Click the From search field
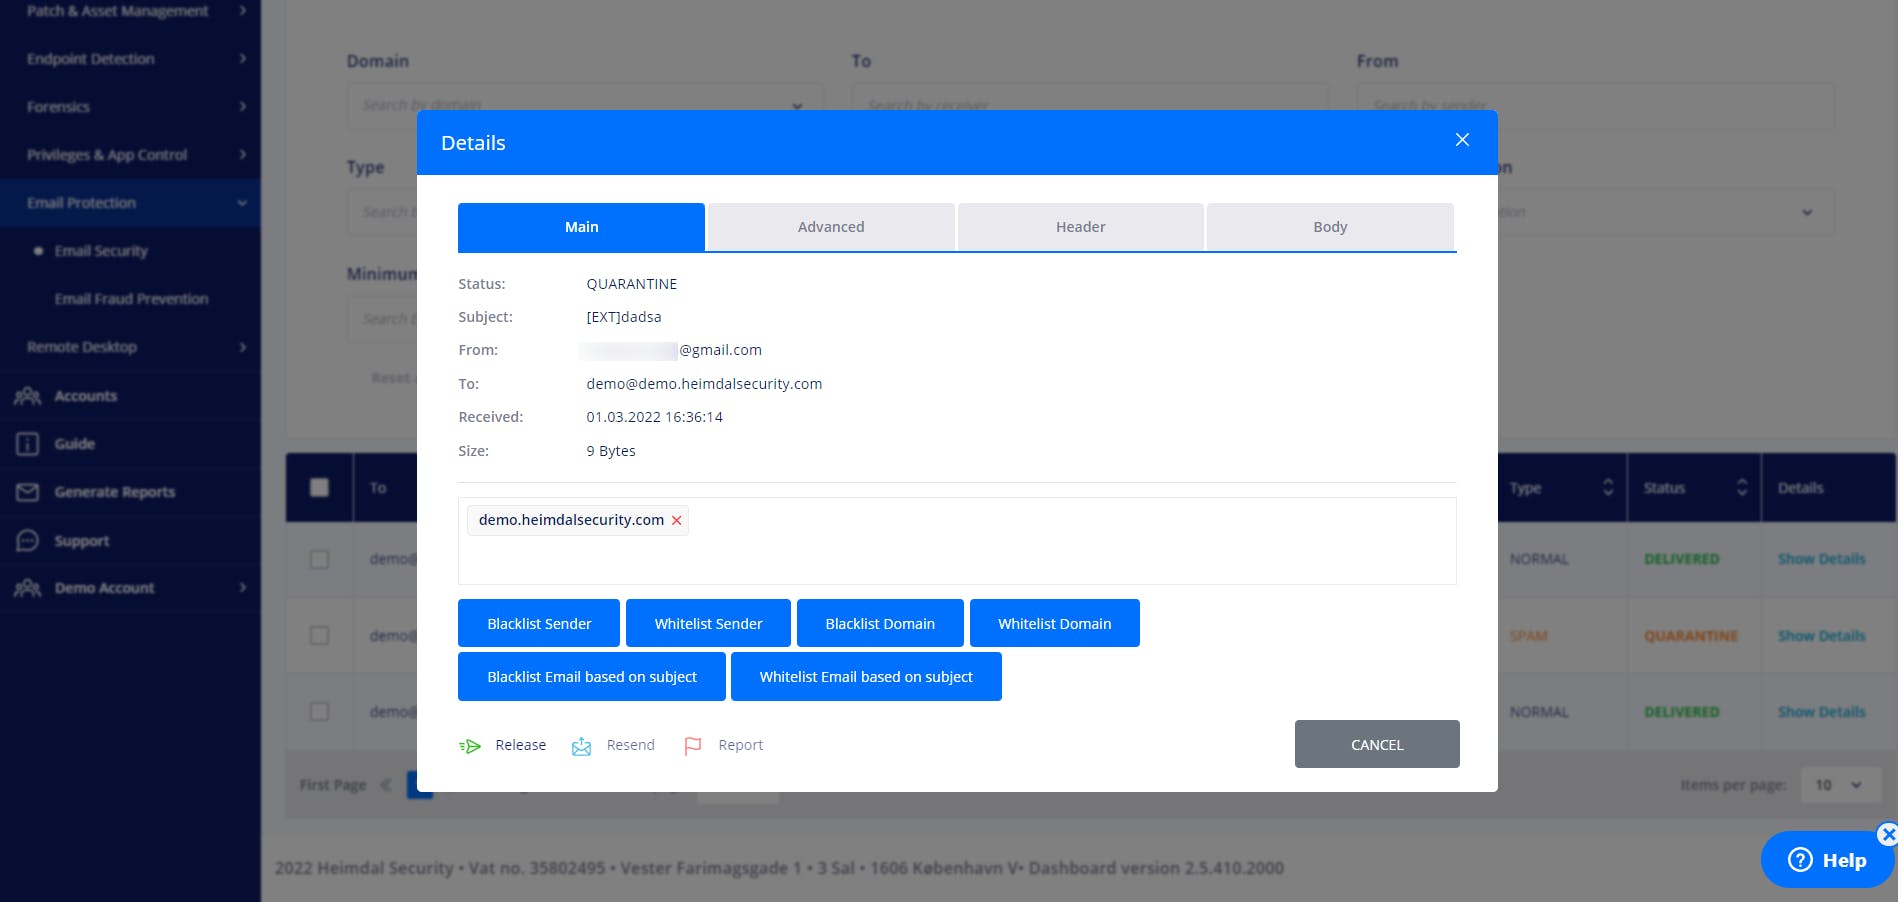1898x902 pixels. (1595, 105)
